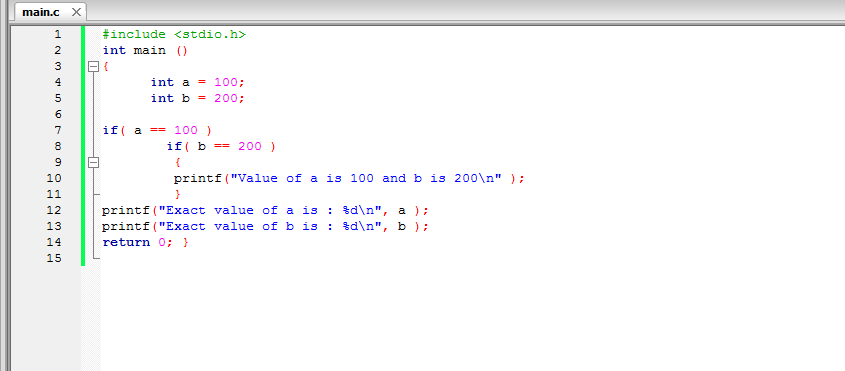The height and width of the screenshot is (371, 845).
Task: Click the closing brace on line 11
Action: click(177, 194)
